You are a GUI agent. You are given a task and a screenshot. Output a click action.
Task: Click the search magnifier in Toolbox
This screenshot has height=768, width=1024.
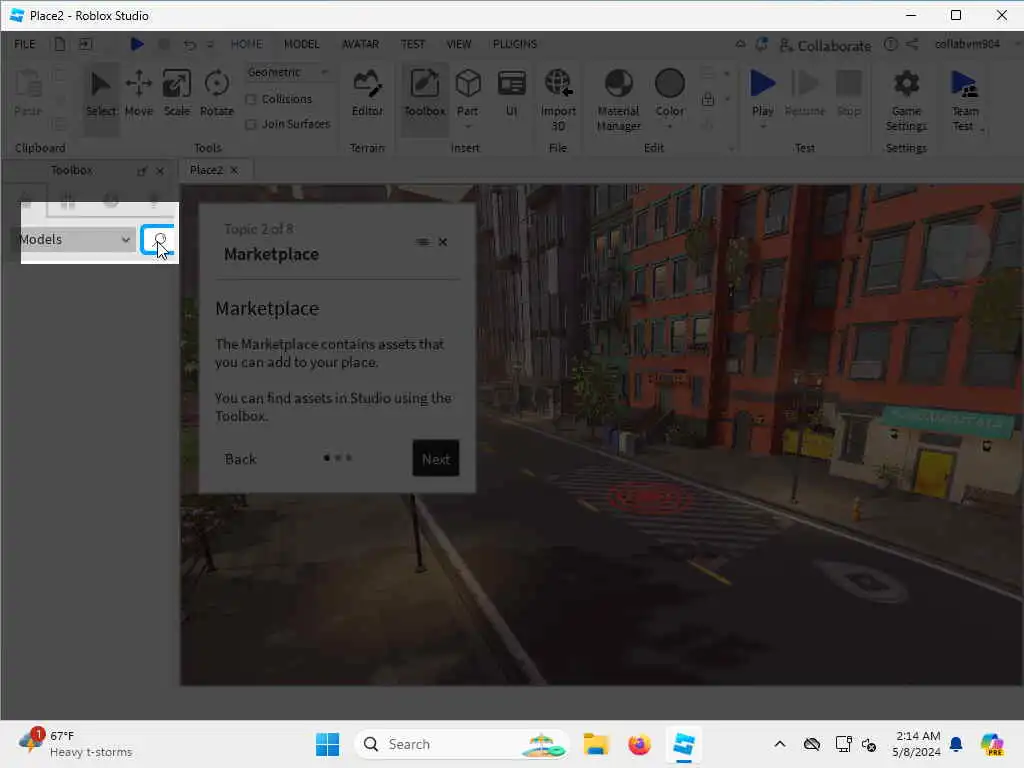coord(159,240)
